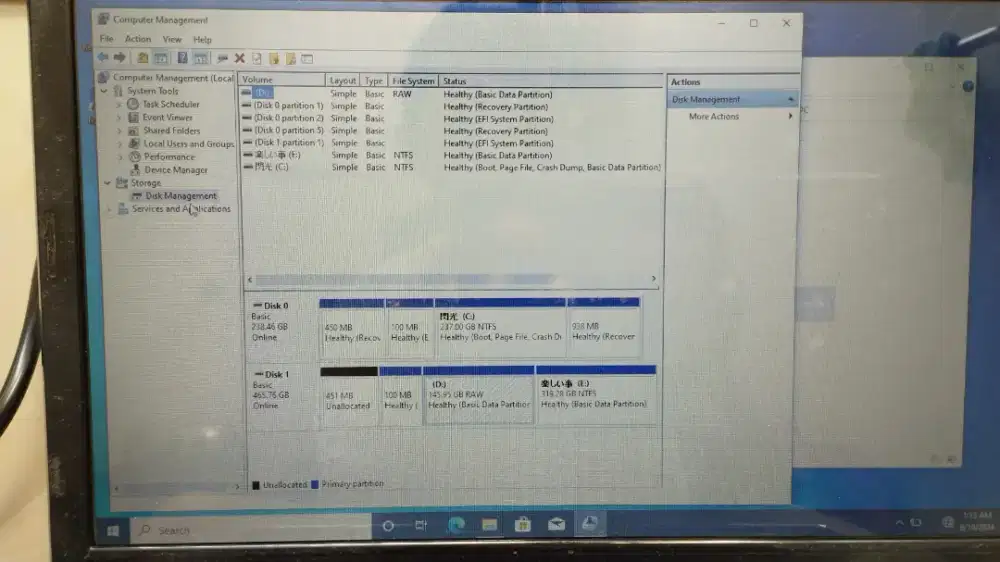Expand the Event Viewer node
The image size is (1000, 562).
pos(119,117)
